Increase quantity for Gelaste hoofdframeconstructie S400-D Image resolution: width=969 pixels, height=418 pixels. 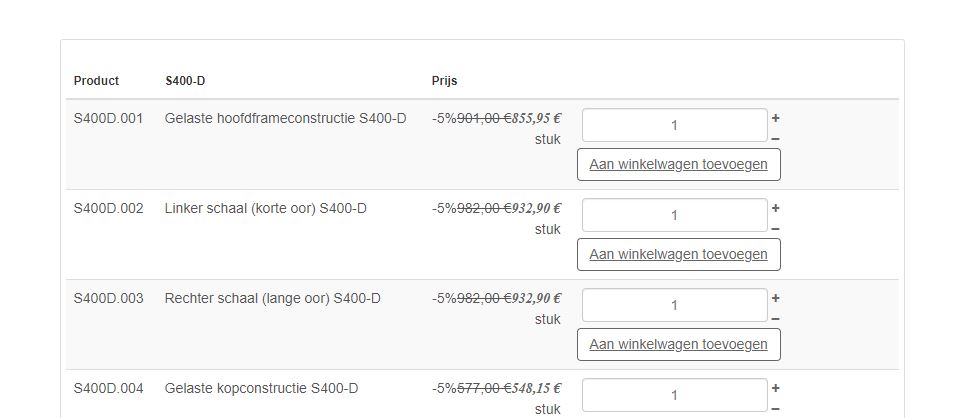point(776,118)
